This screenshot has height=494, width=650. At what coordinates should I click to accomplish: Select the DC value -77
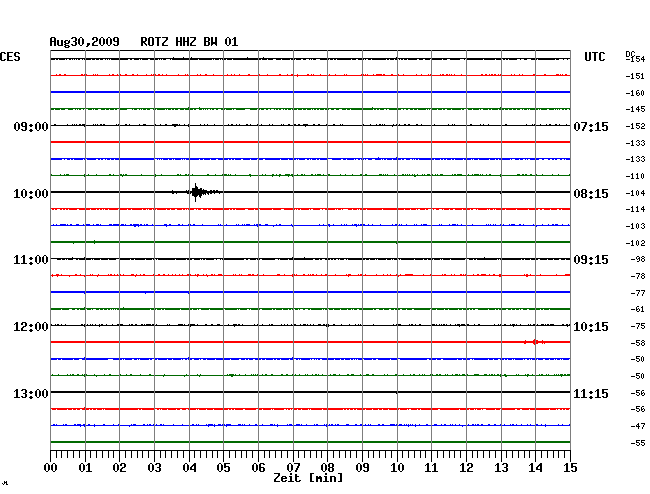(x=638, y=293)
